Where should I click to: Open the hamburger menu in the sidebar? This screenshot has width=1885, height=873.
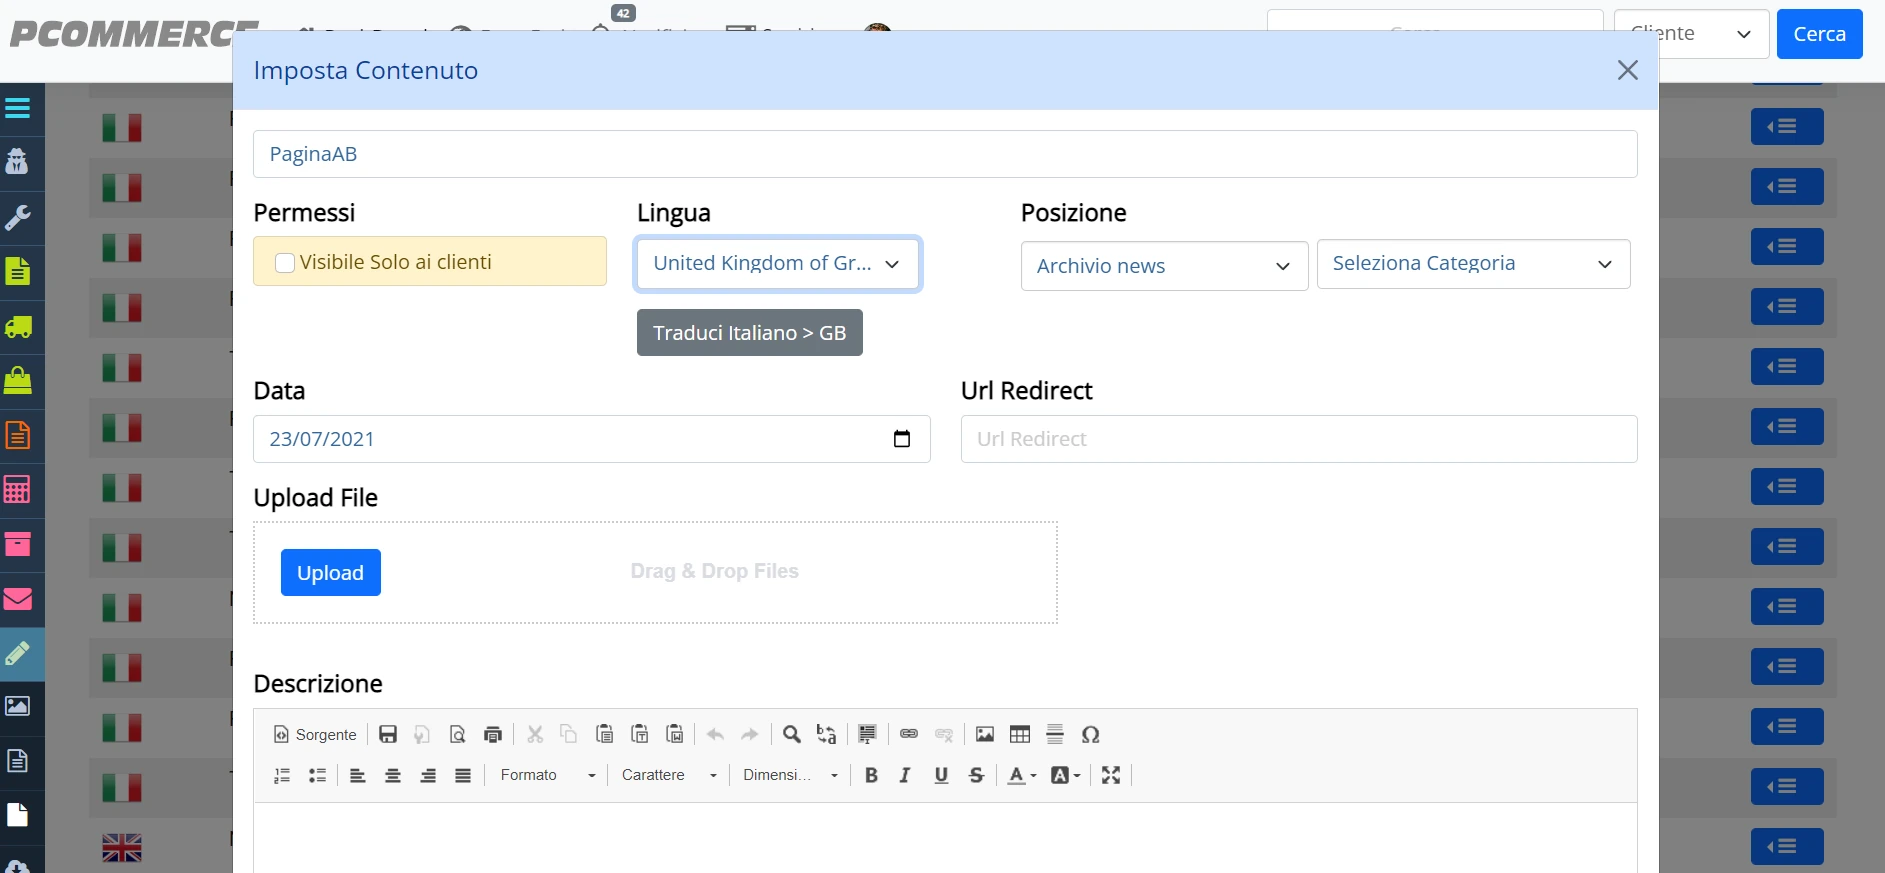tap(18, 108)
